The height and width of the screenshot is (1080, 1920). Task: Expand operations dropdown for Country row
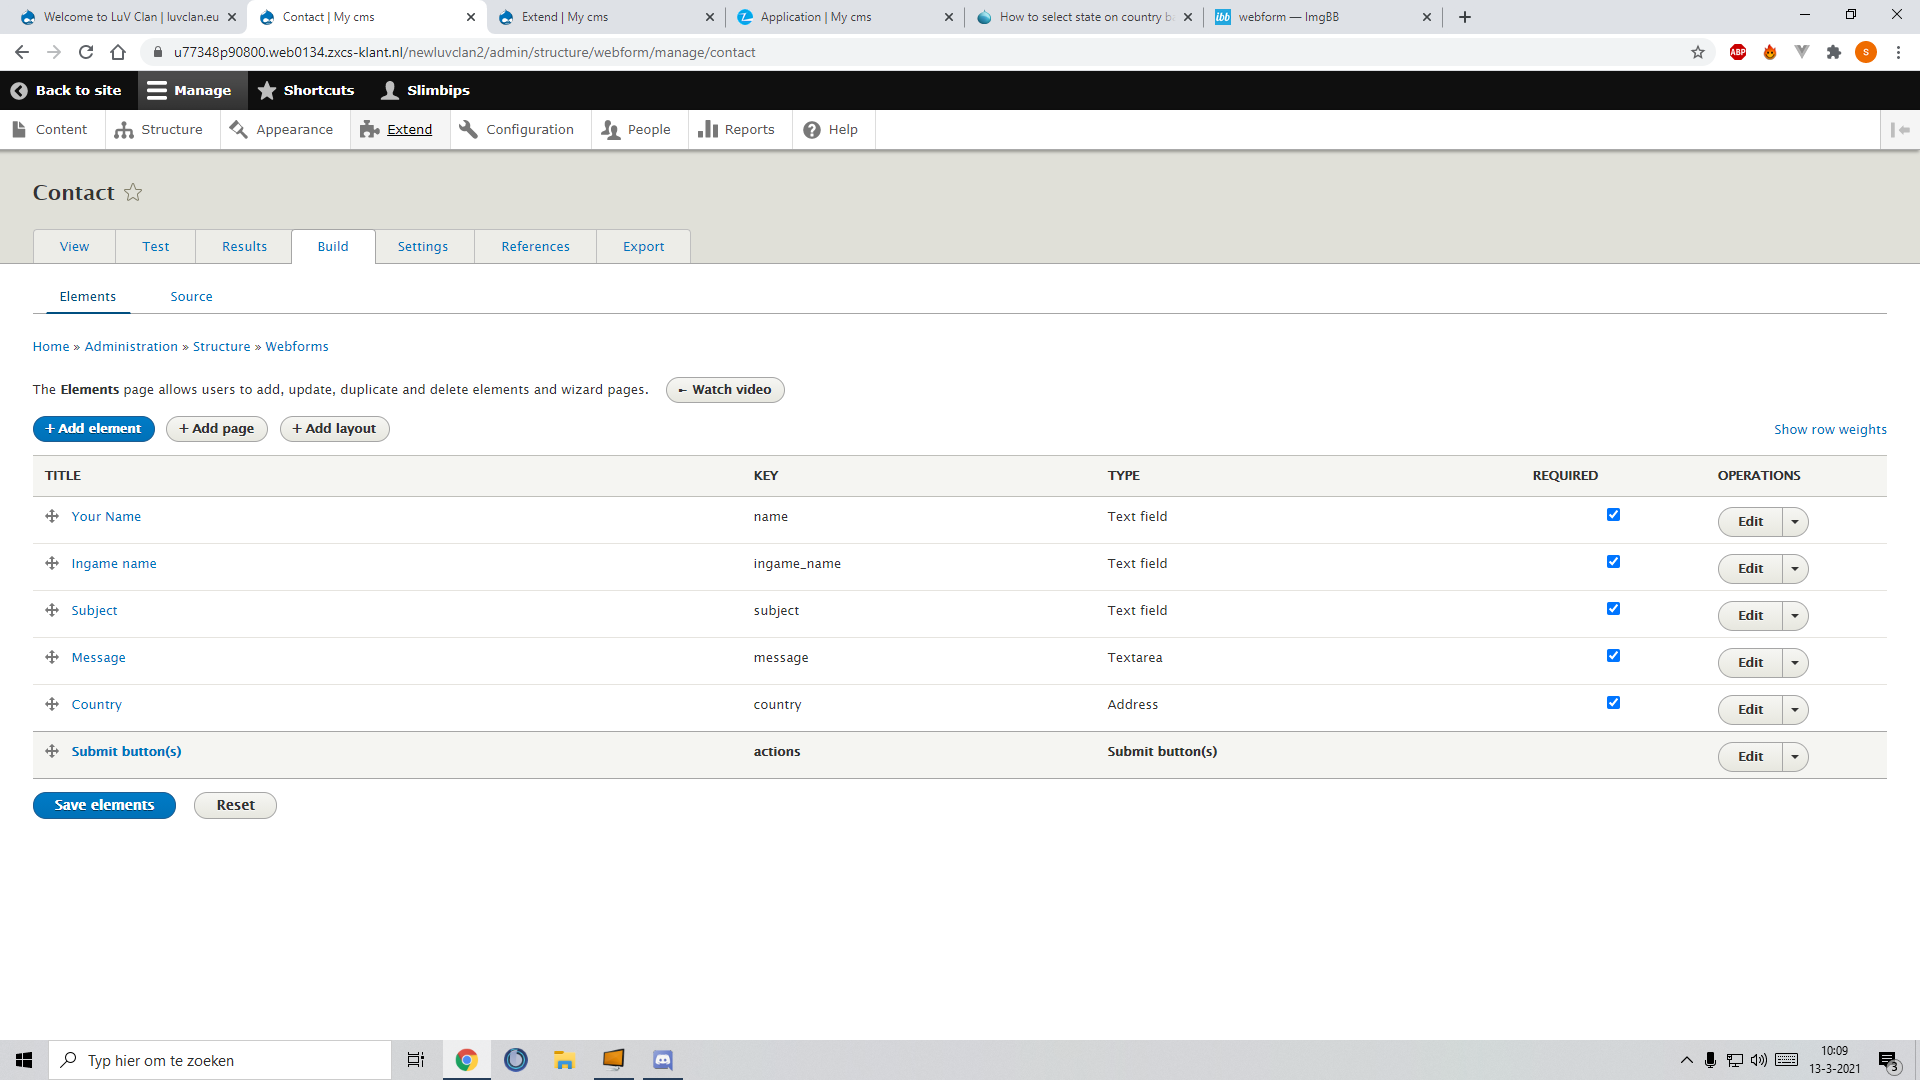pyautogui.click(x=1795, y=710)
